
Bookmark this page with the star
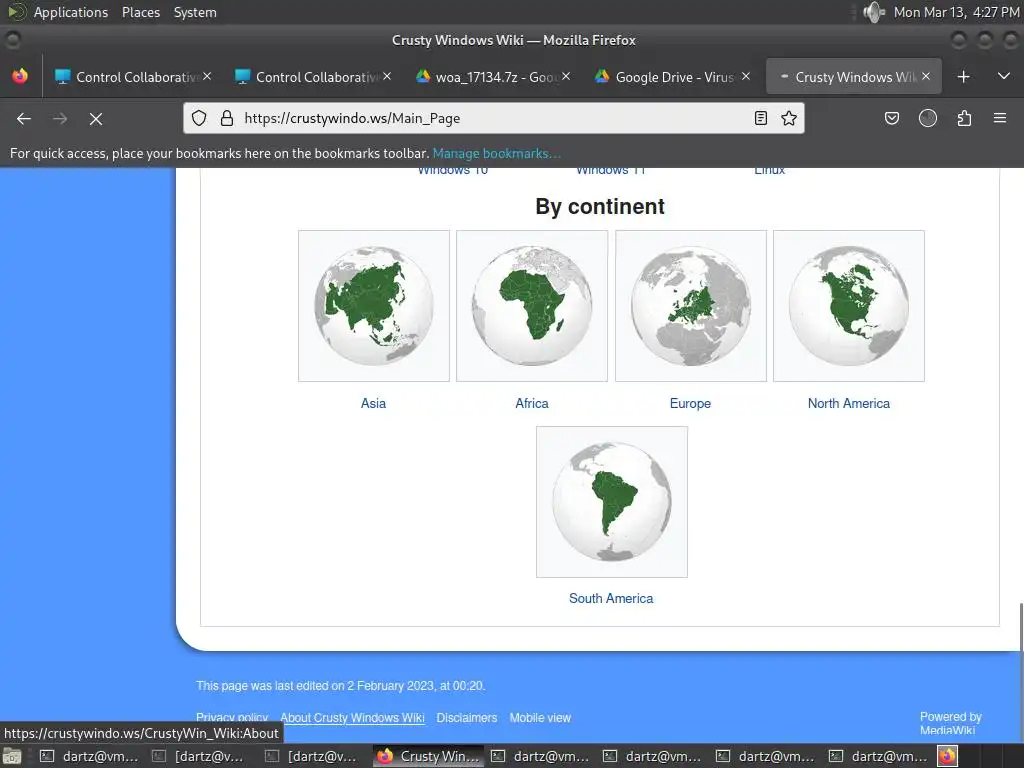(789, 118)
